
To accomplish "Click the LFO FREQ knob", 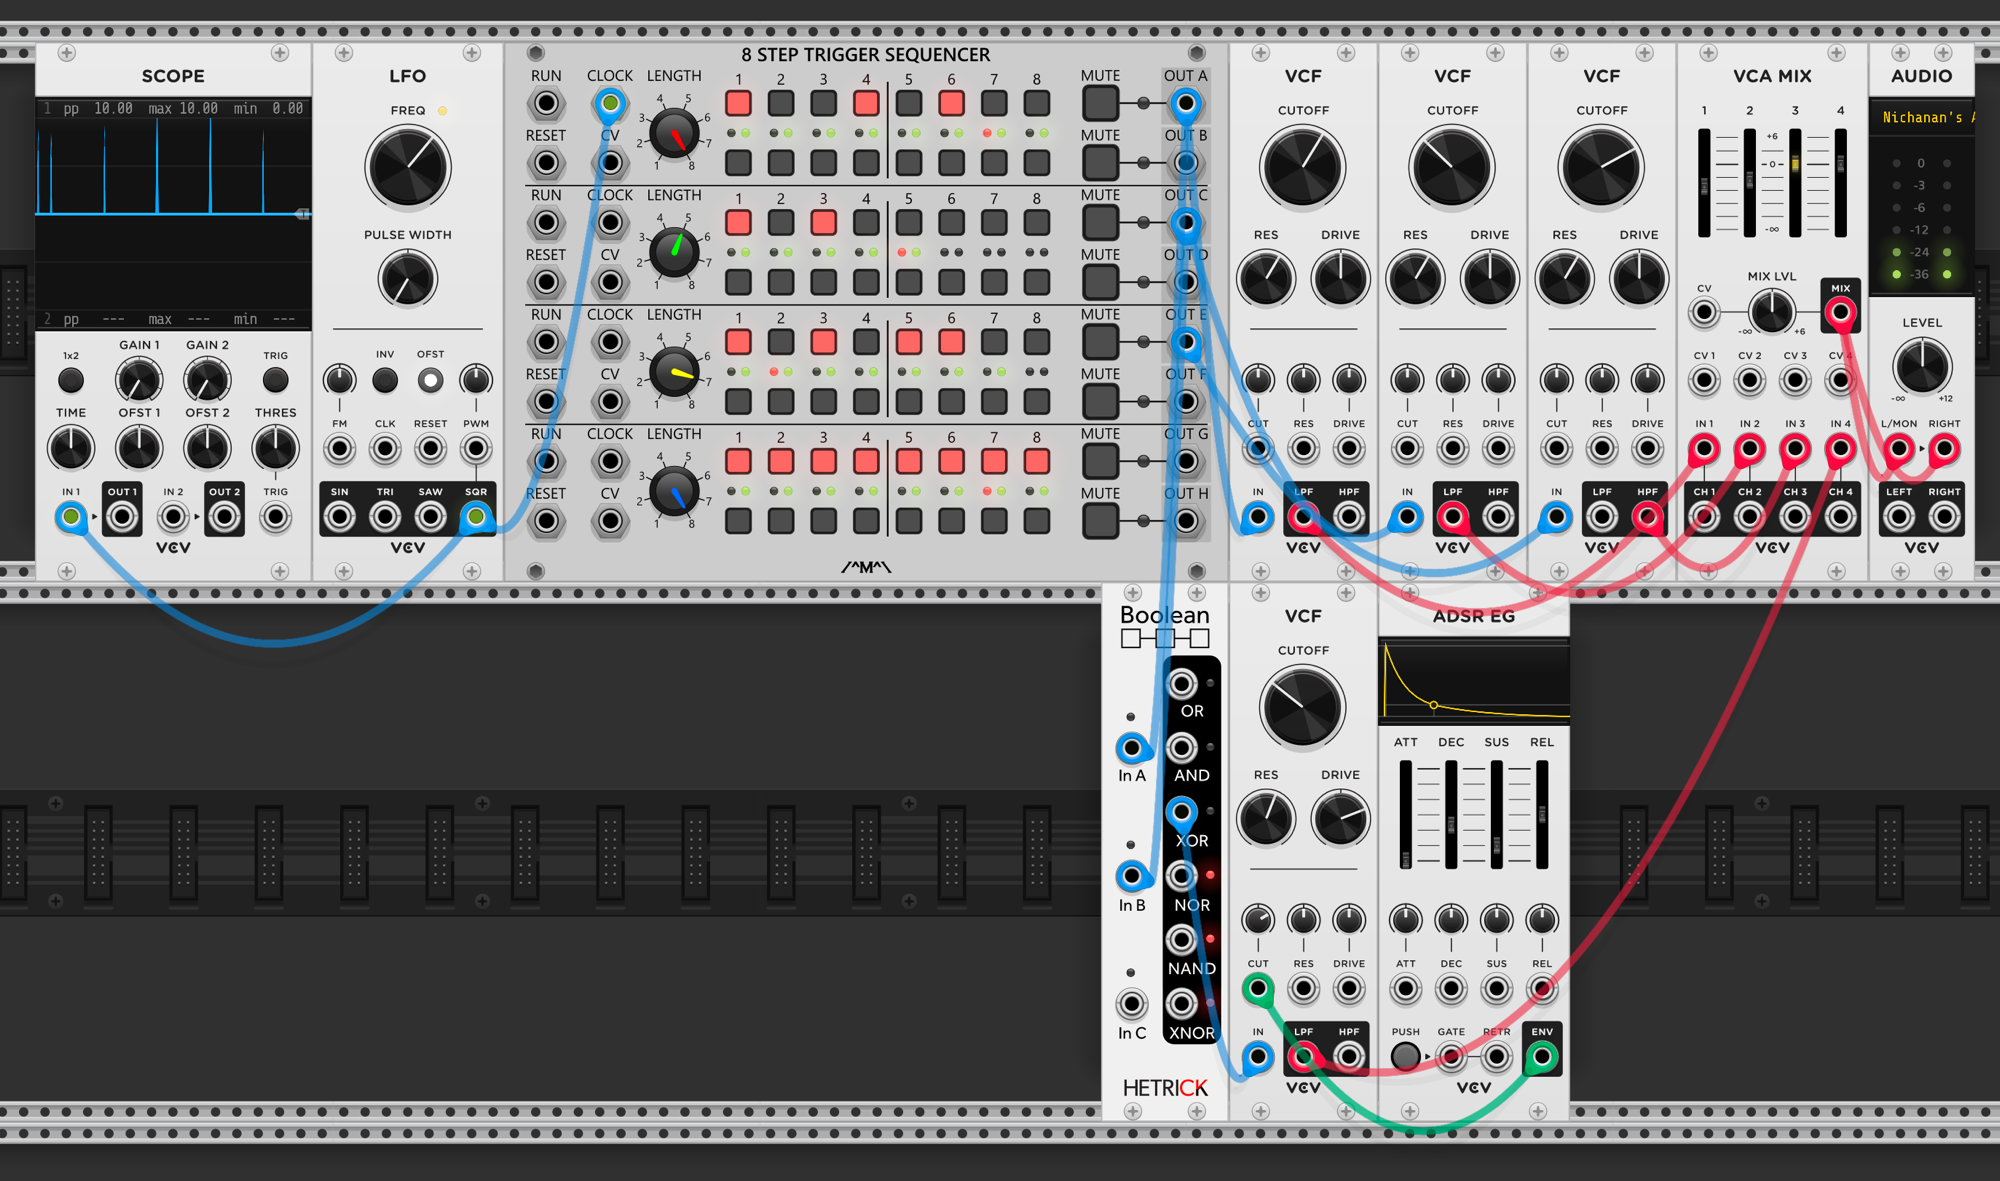I will coord(408,167).
